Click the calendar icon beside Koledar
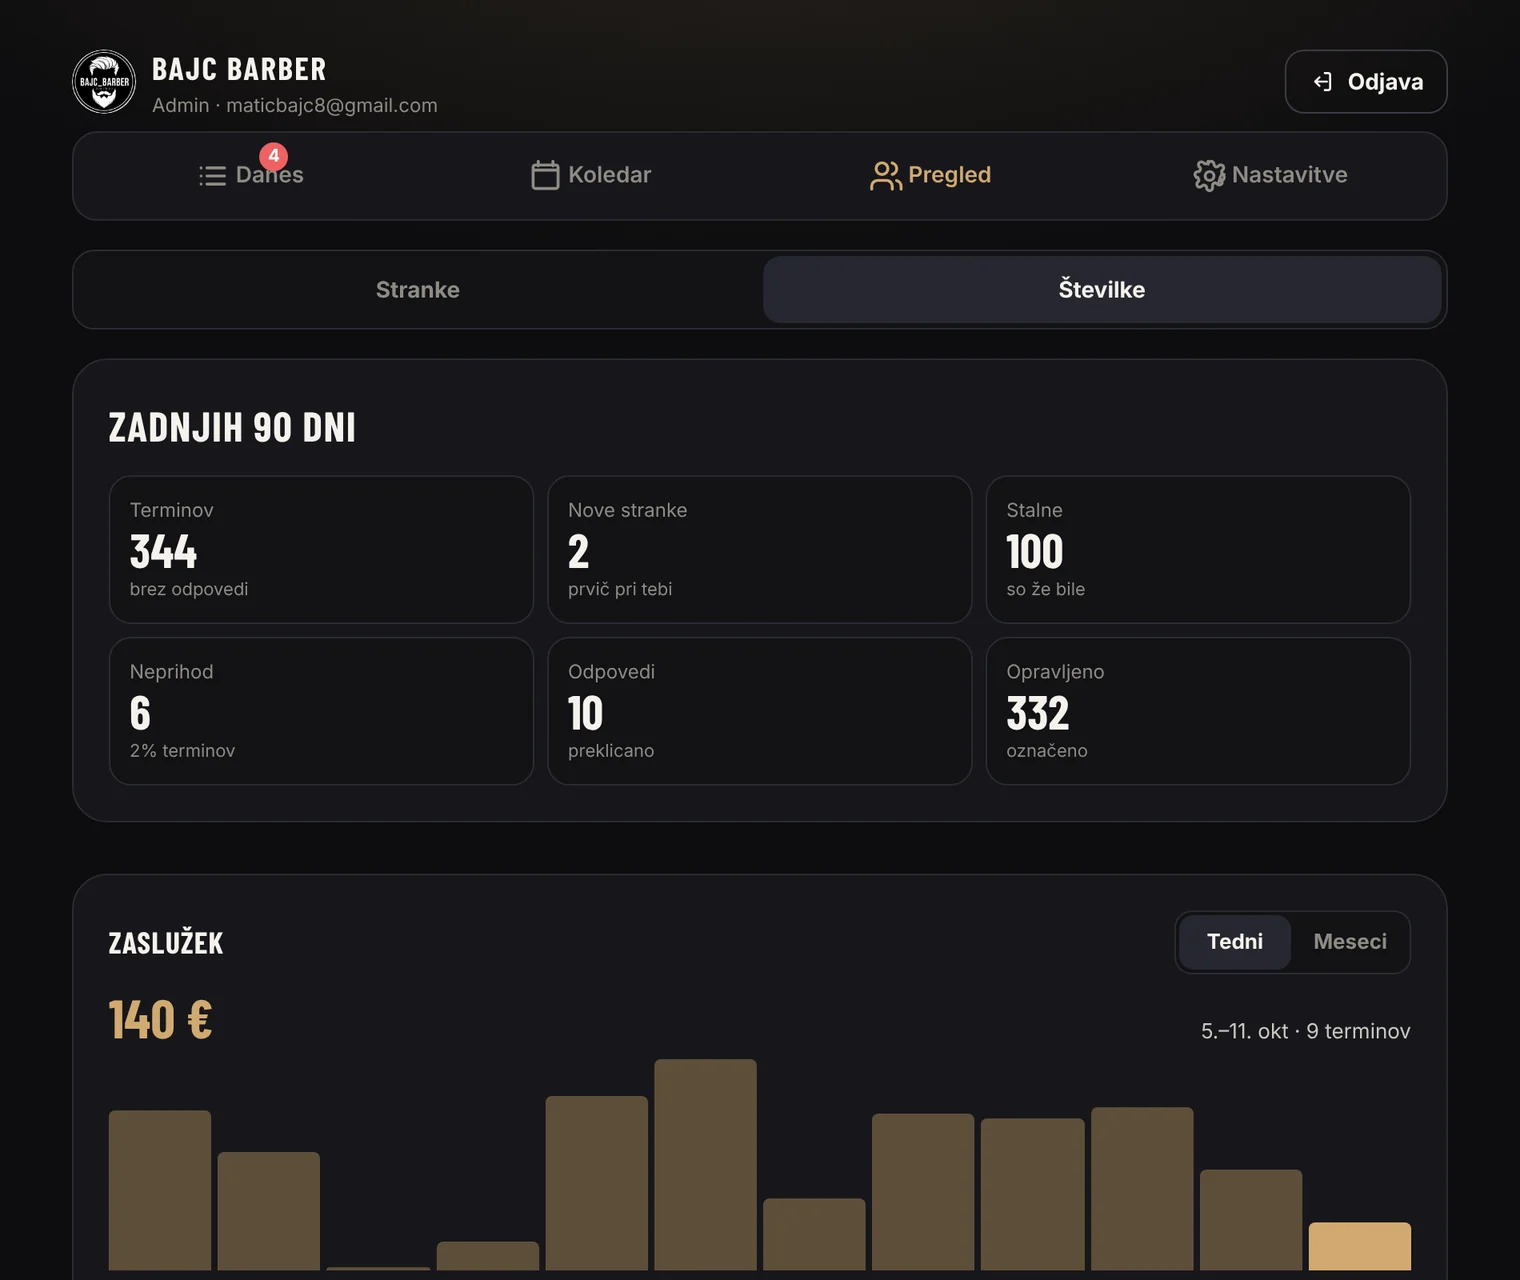1520x1280 pixels. click(x=545, y=175)
